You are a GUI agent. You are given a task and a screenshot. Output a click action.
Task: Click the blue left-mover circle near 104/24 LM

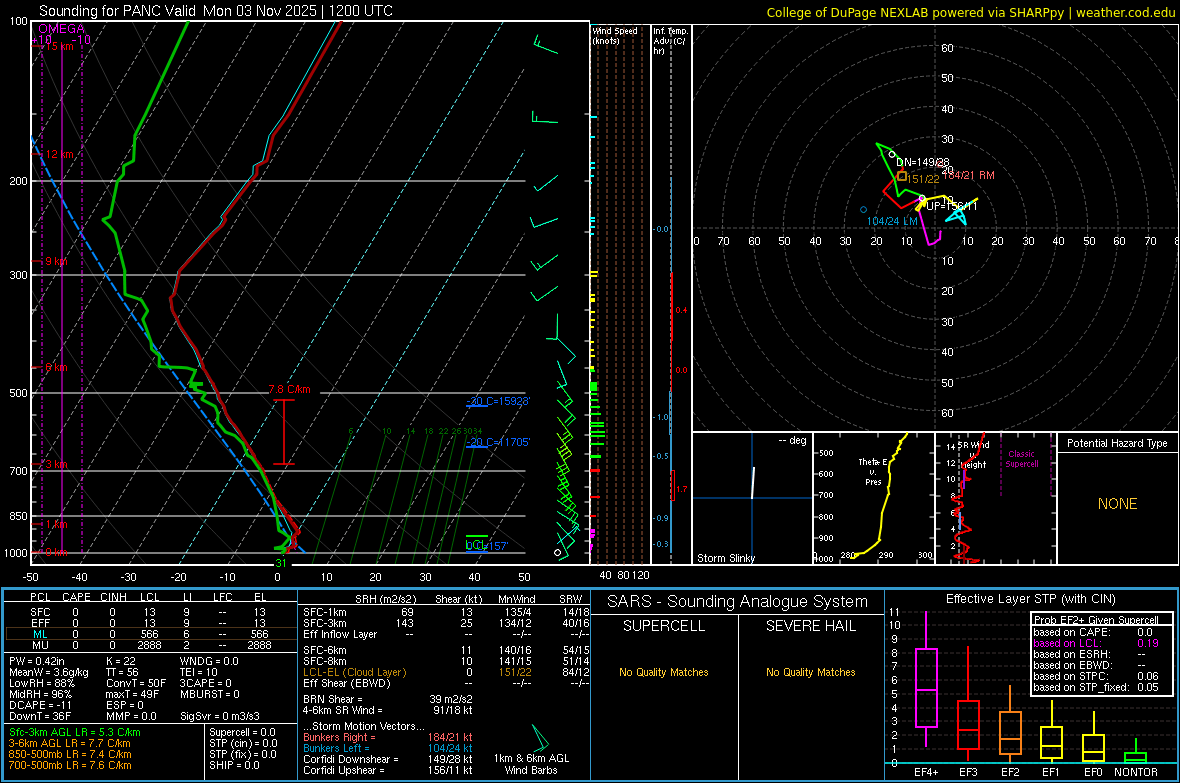[863, 209]
